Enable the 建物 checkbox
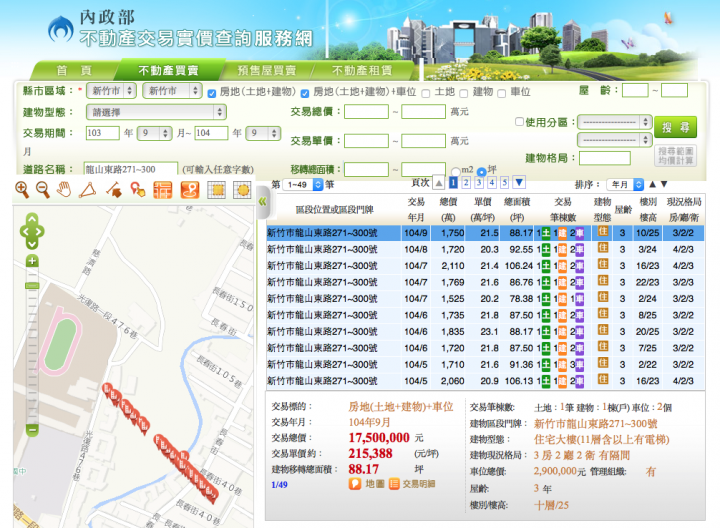The image size is (720, 528). (464, 94)
